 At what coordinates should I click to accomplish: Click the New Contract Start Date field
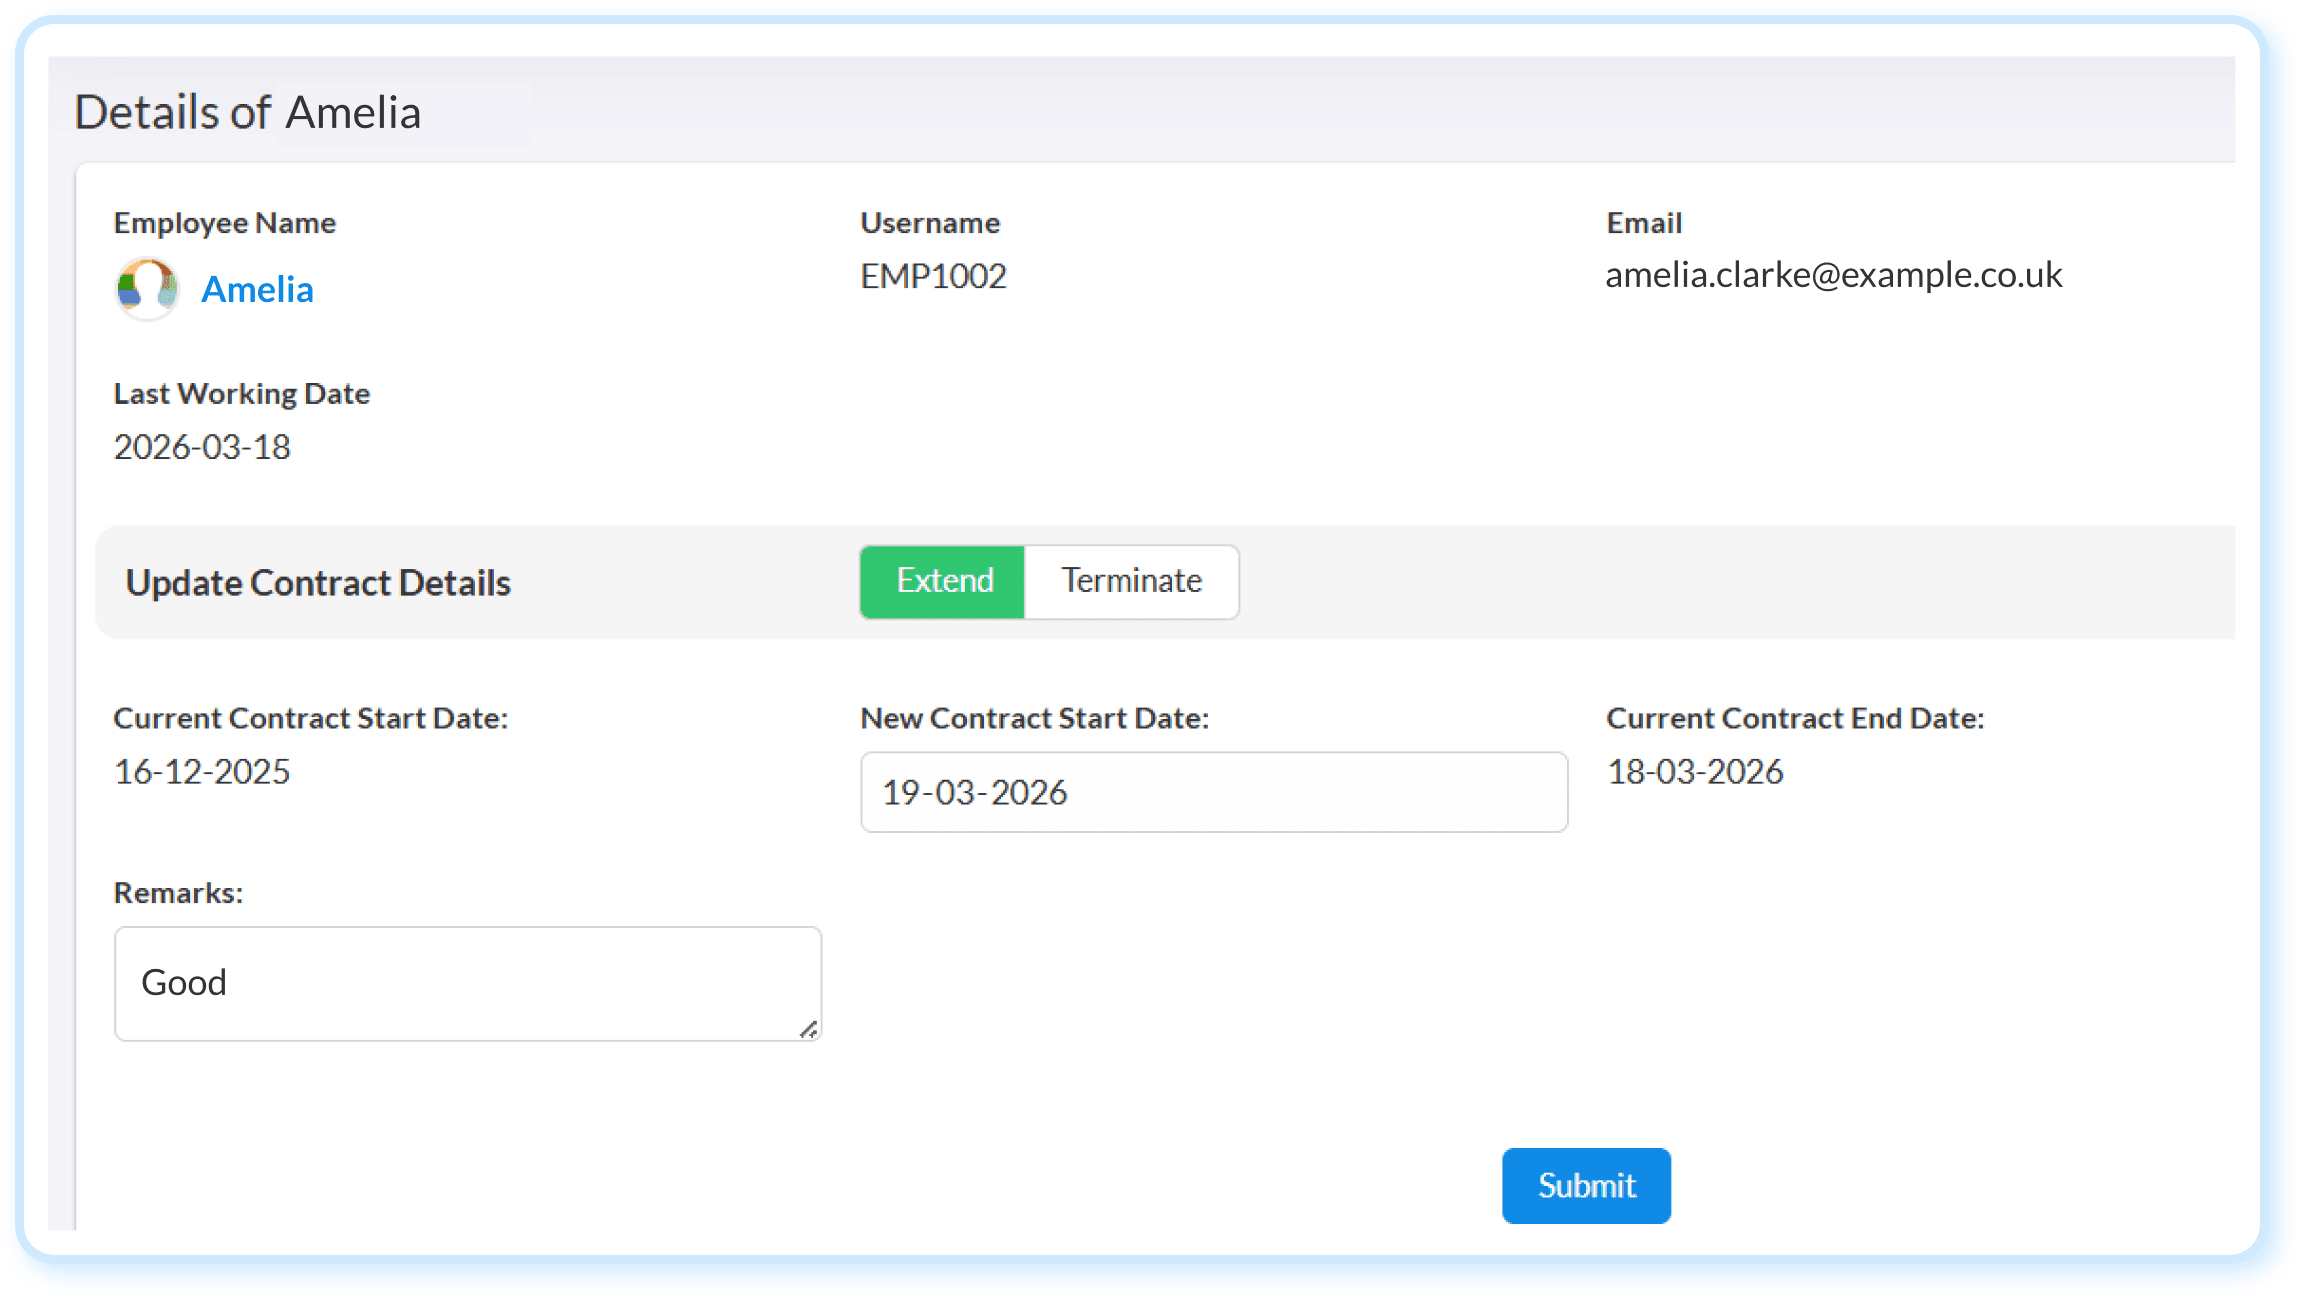point(1214,792)
